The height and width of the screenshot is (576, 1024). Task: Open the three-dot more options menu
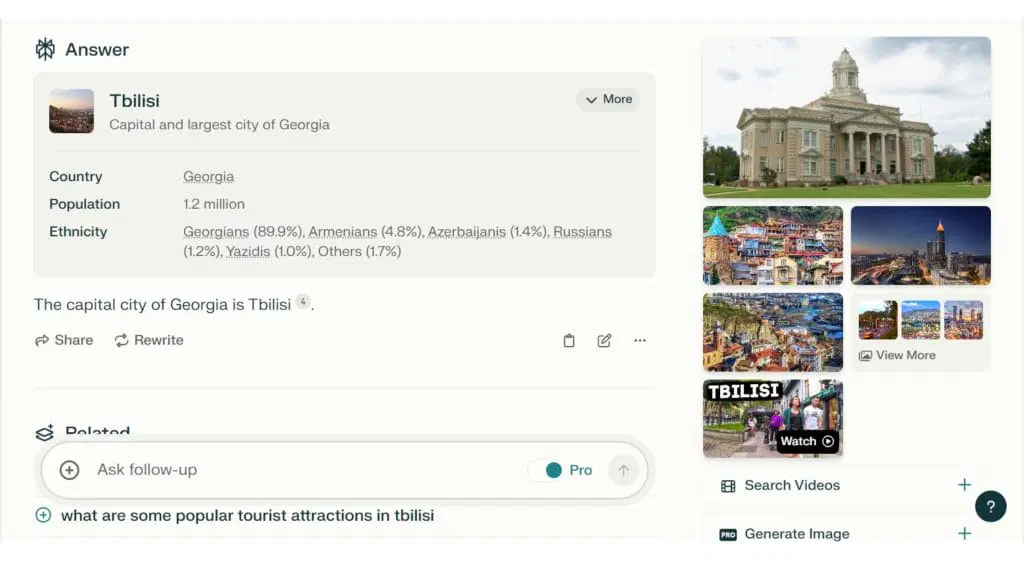pos(640,340)
